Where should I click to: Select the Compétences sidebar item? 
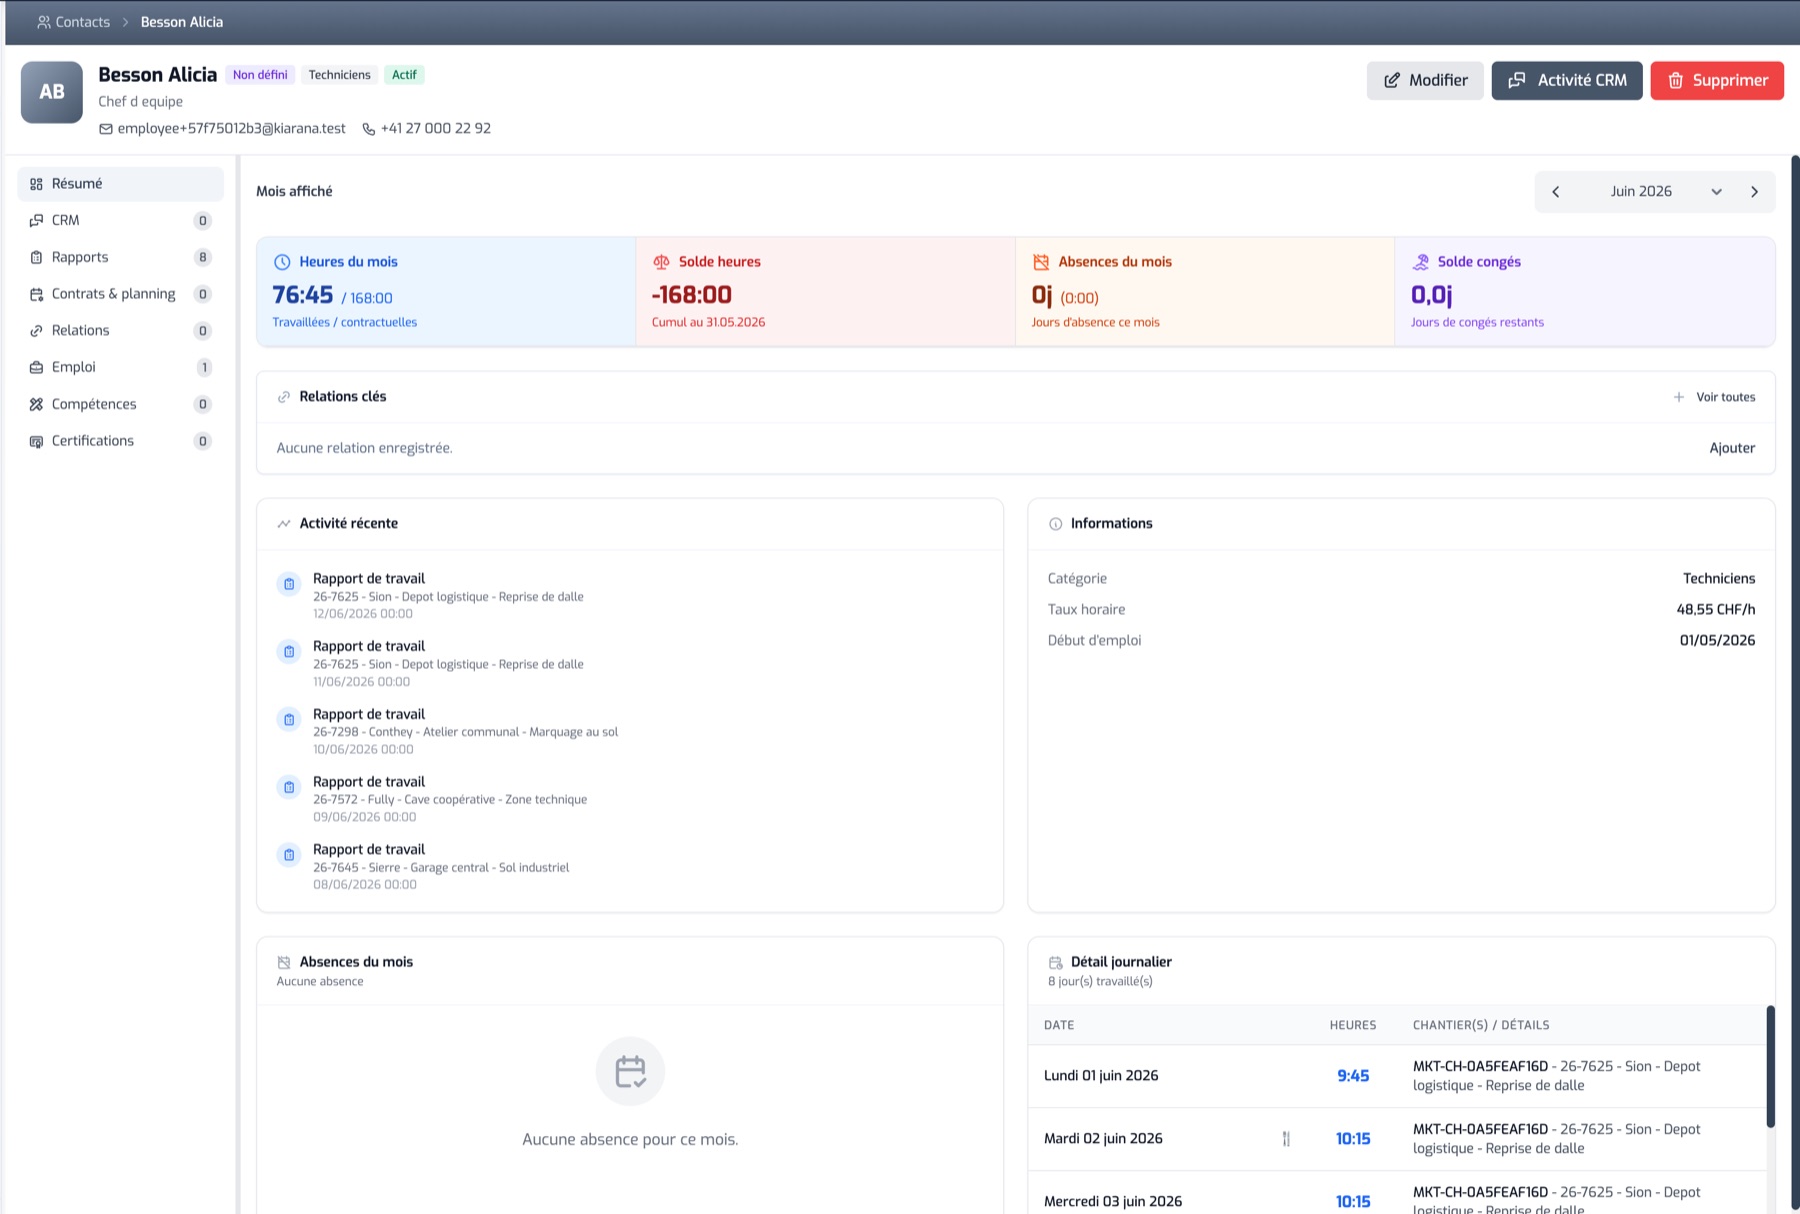(x=120, y=404)
